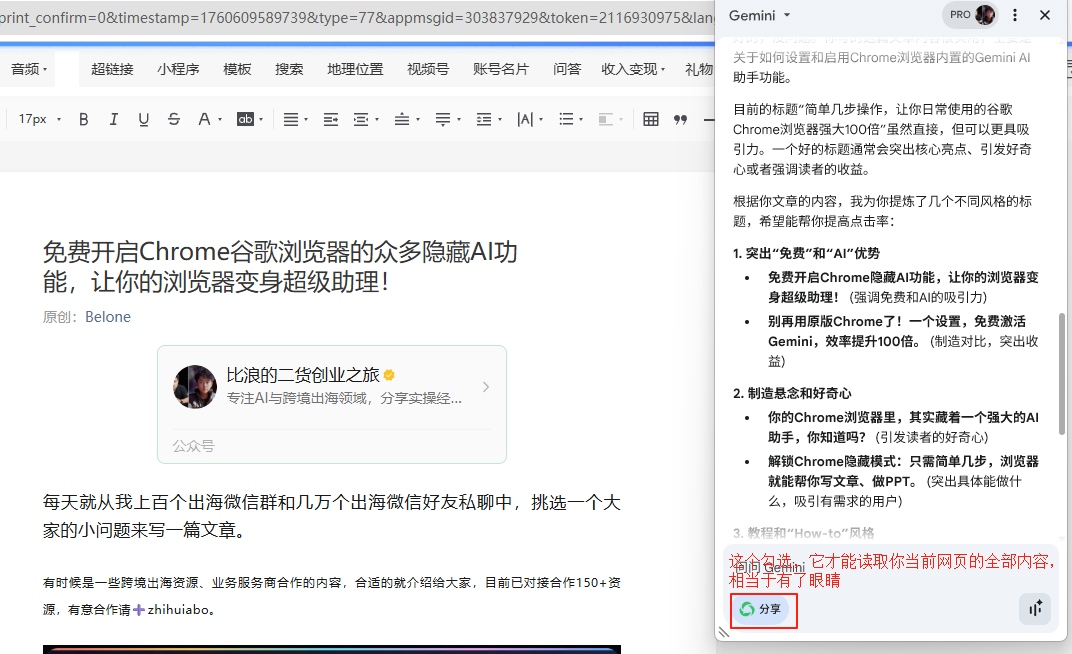This screenshot has width=1072, height=654.
Task: Insert a table using table icon
Action: click(651, 120)
